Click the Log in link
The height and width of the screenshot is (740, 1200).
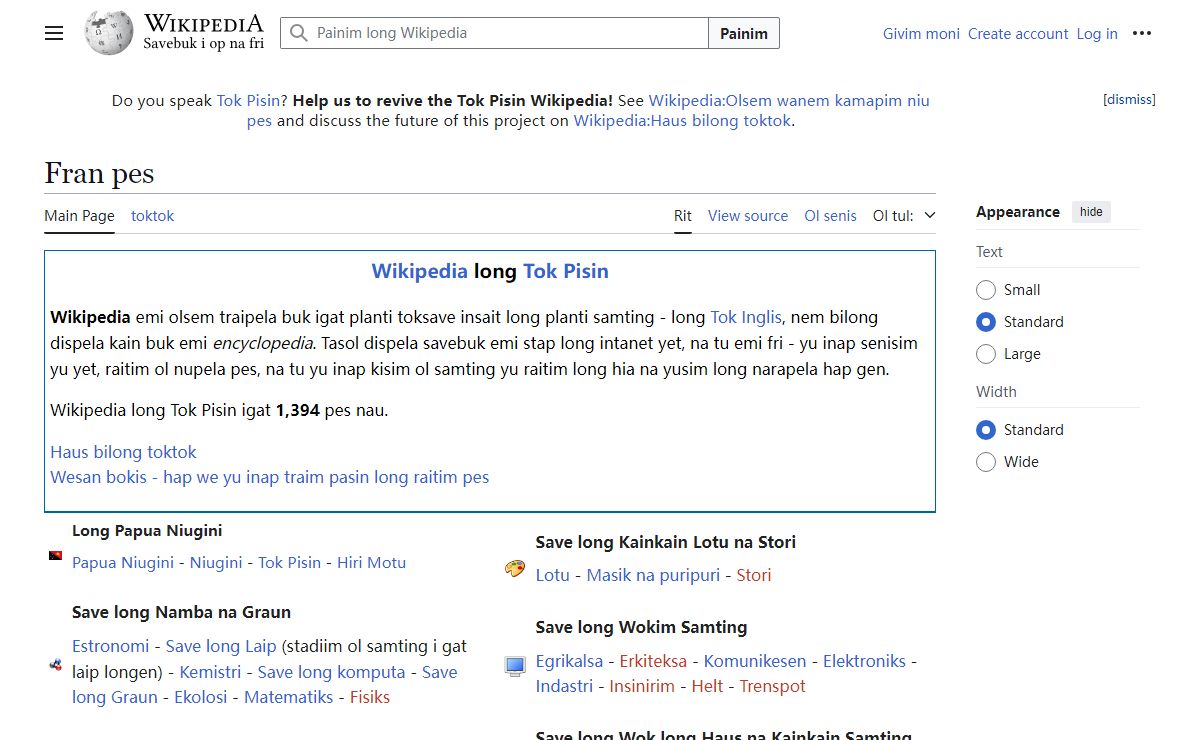click(x=1097, y=33)
